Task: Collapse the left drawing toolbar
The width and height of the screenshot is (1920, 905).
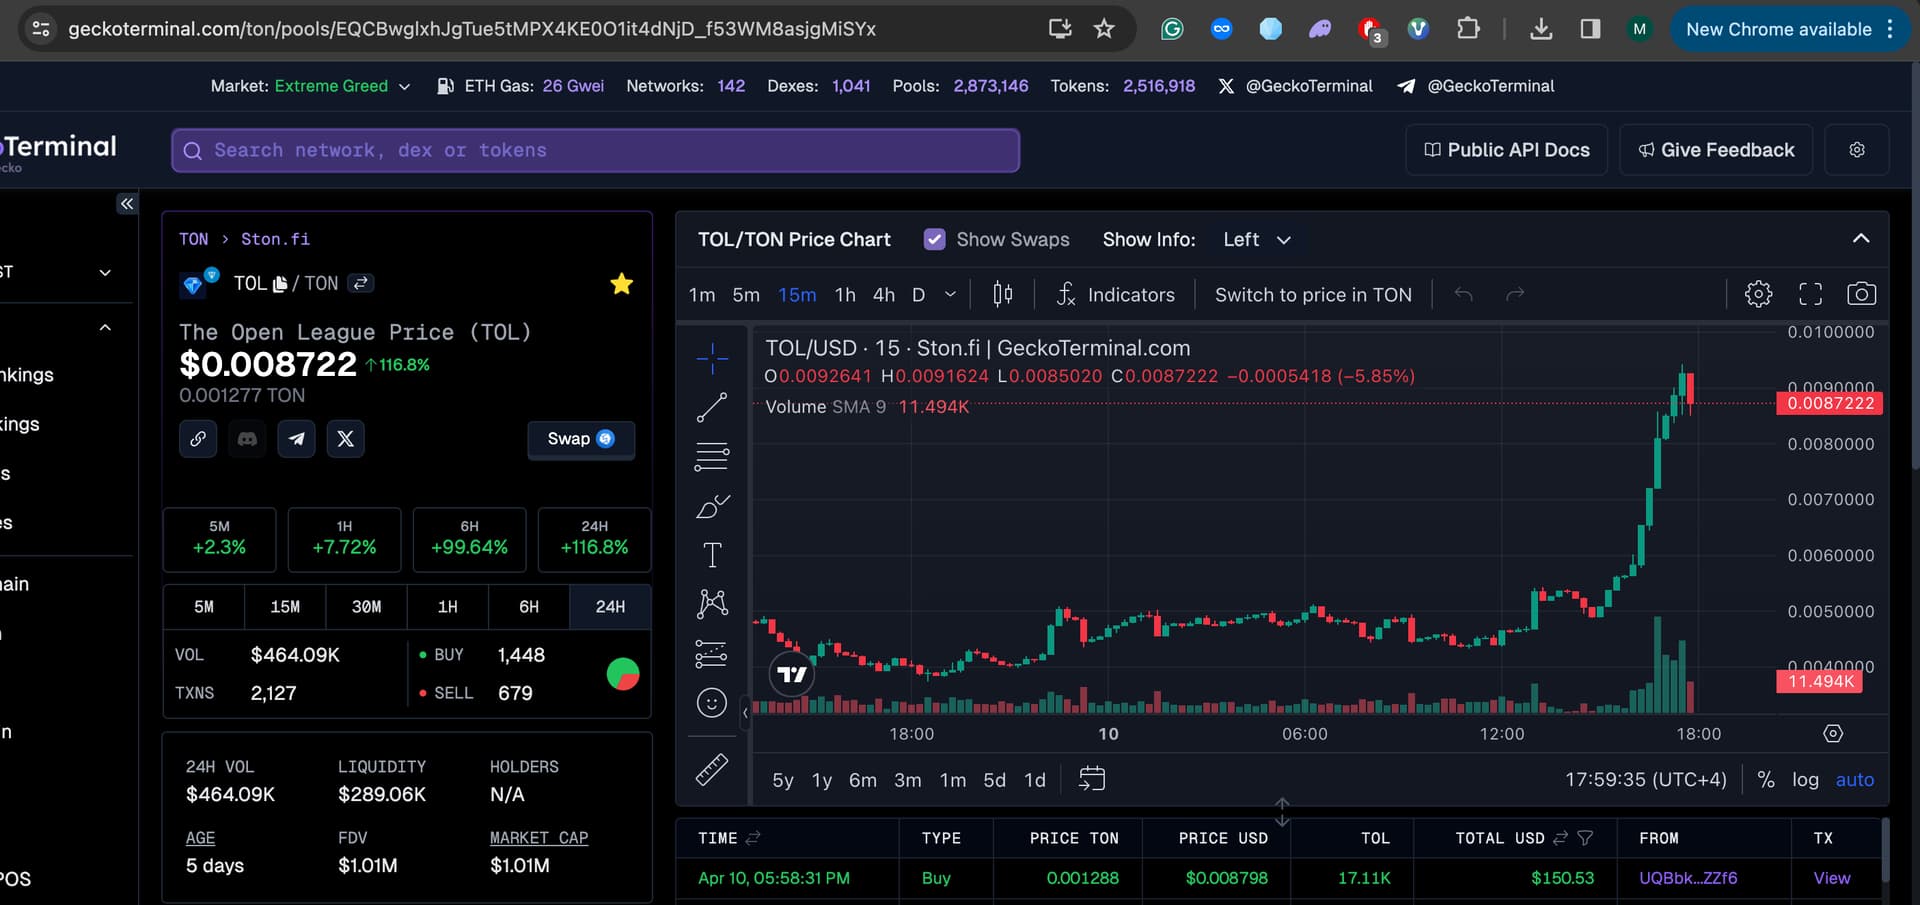Action: [745, 713]
